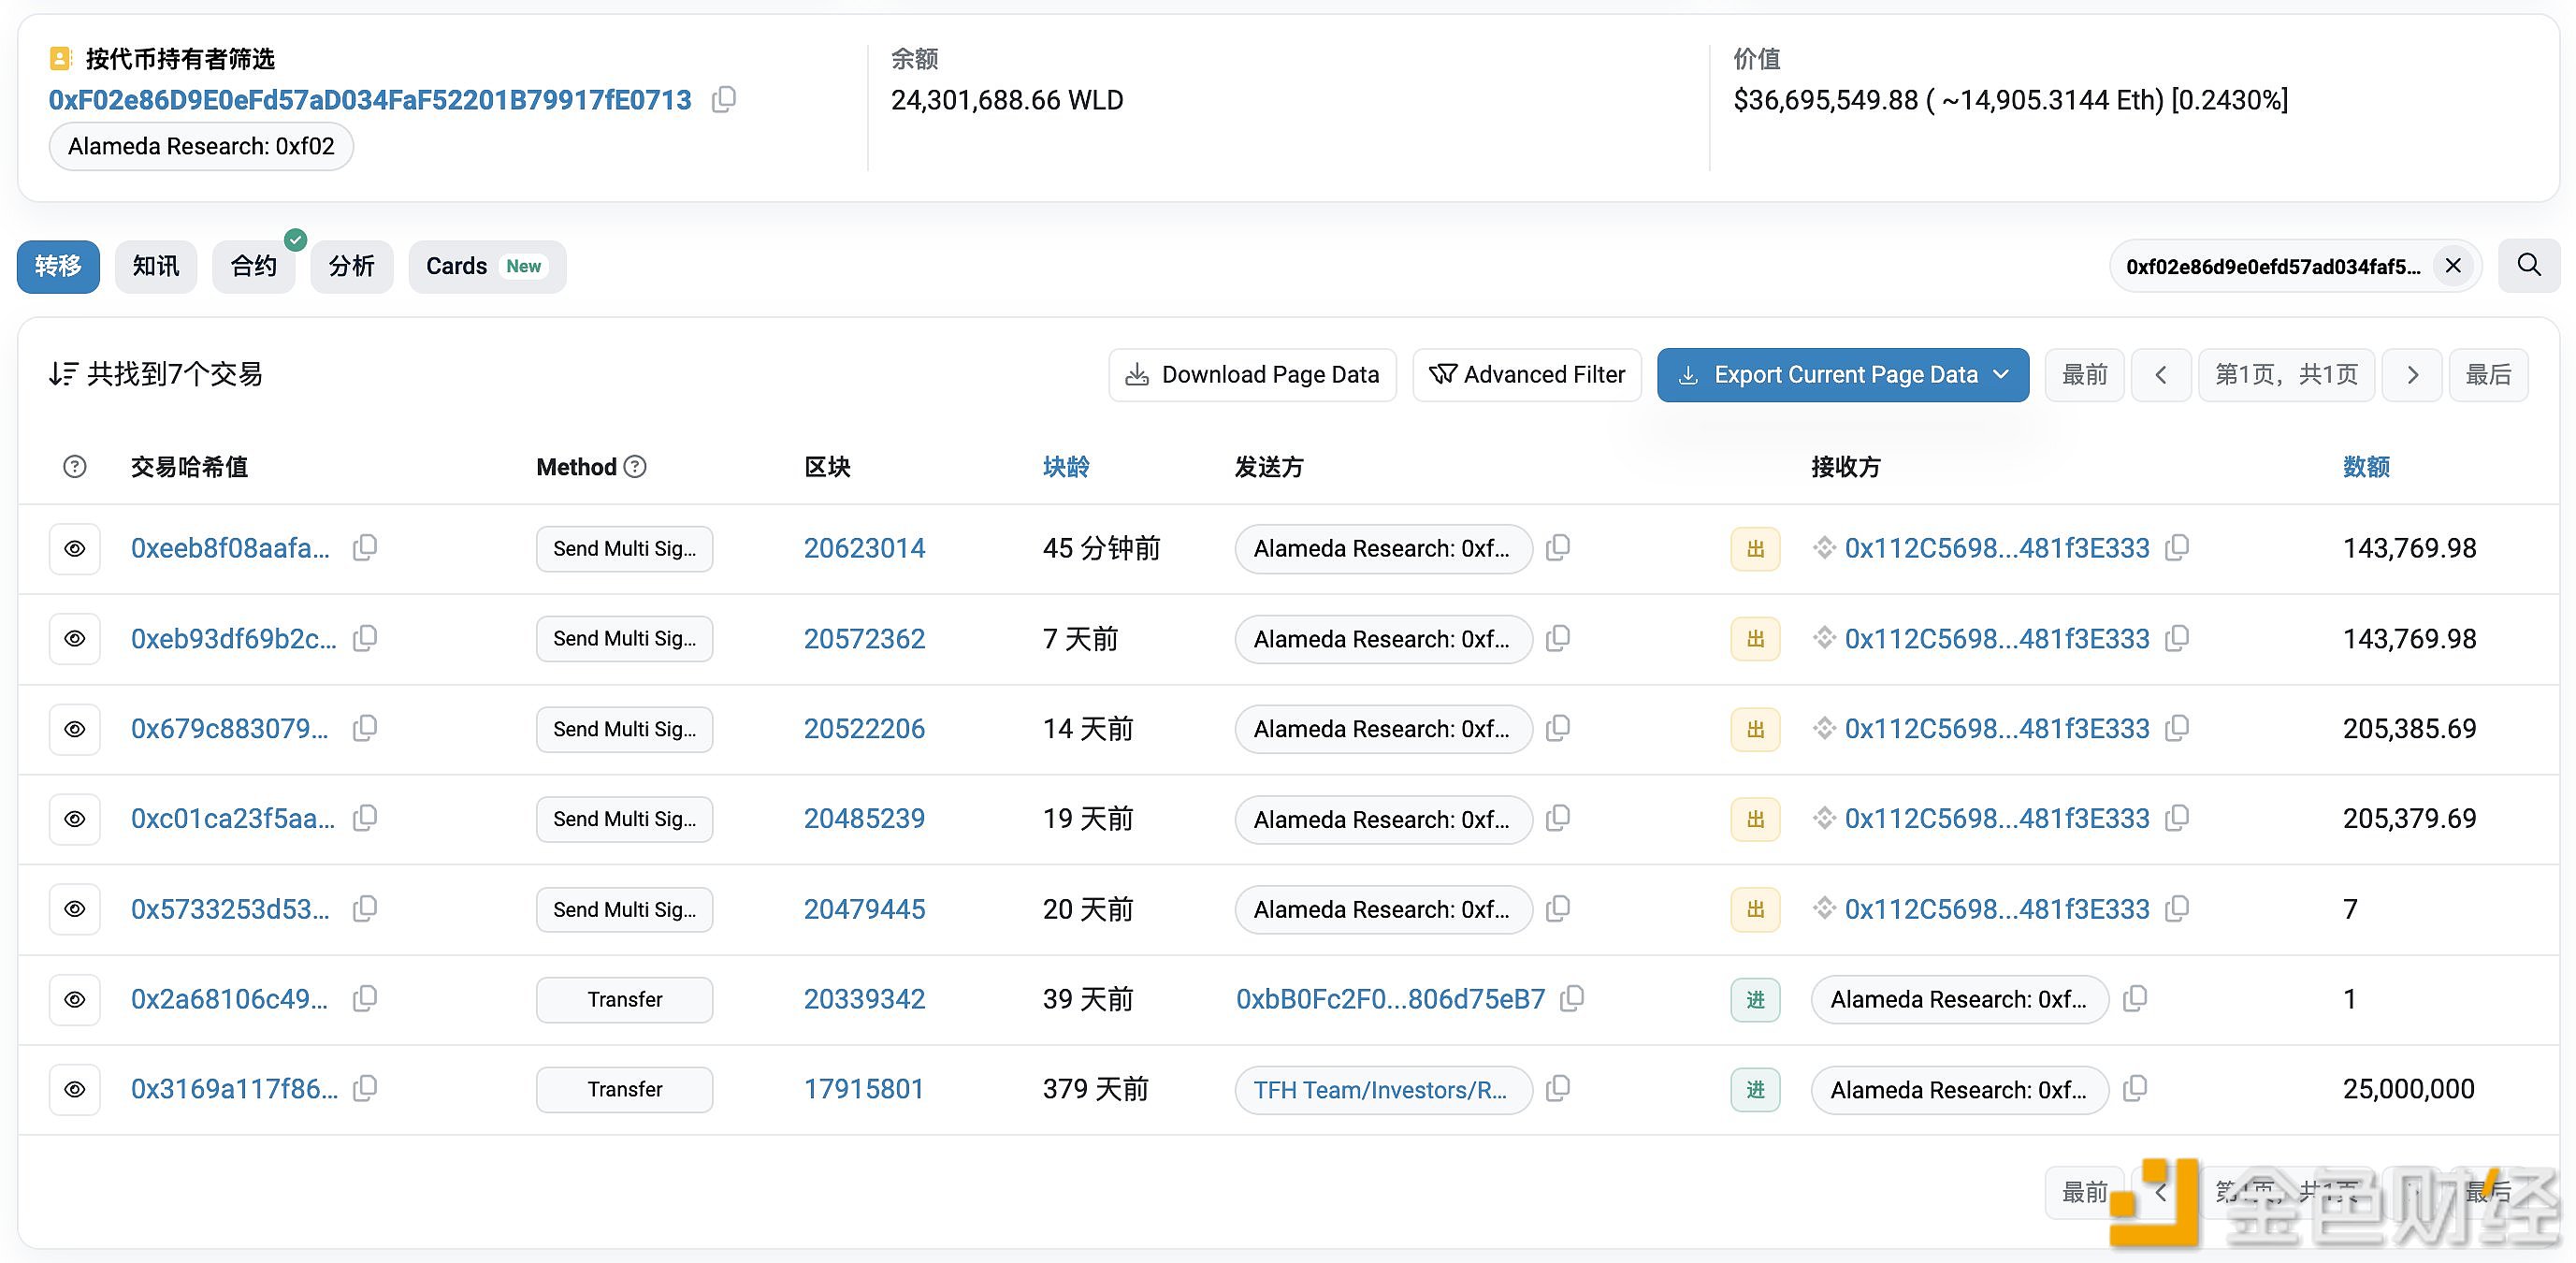Copy receiver address in block 20479445 row

pos(2177,908)
